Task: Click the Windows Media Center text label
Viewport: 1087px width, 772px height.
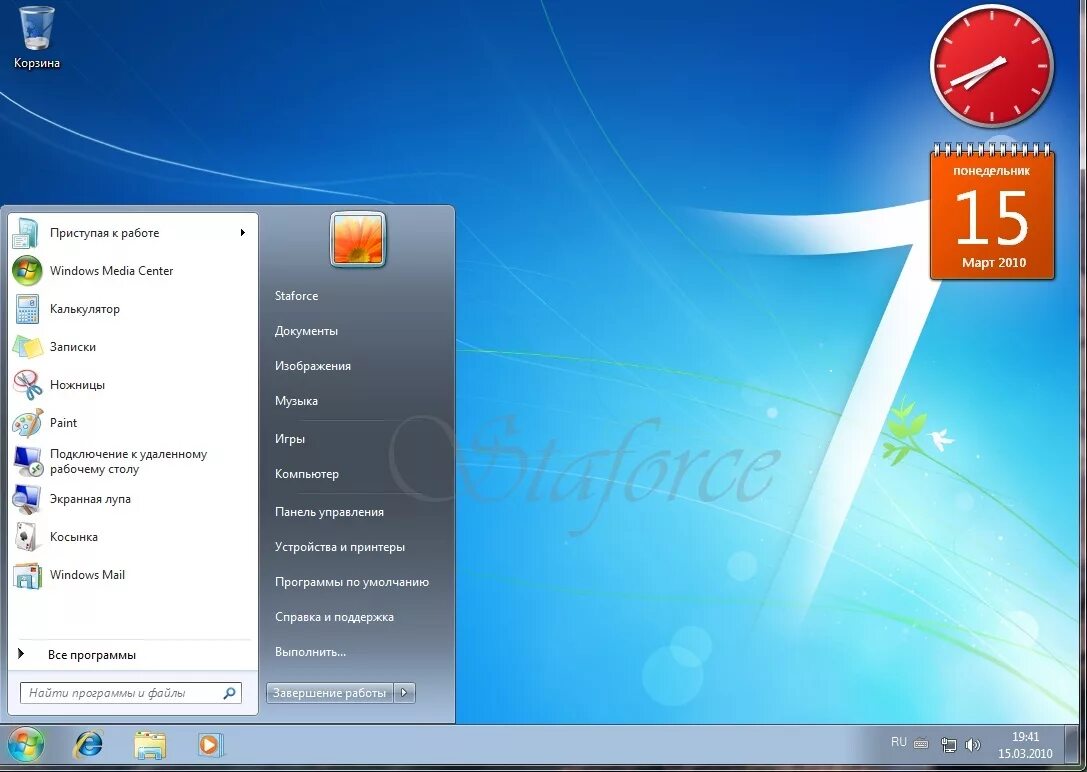Action: [112, 271]
